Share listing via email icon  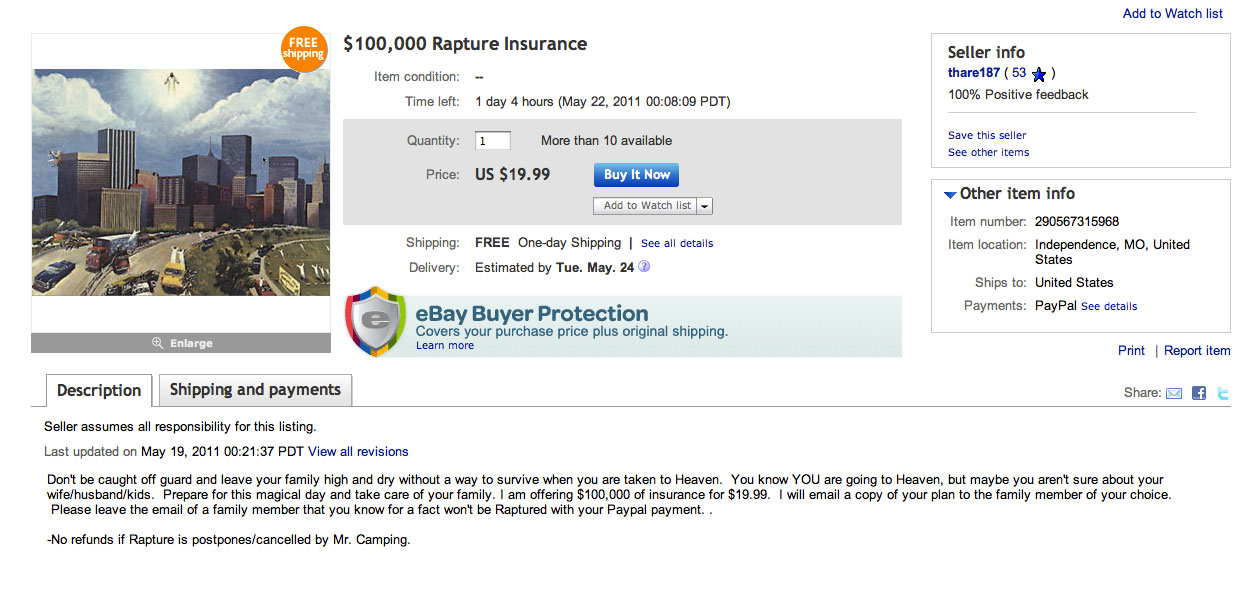click(1174, 393)
